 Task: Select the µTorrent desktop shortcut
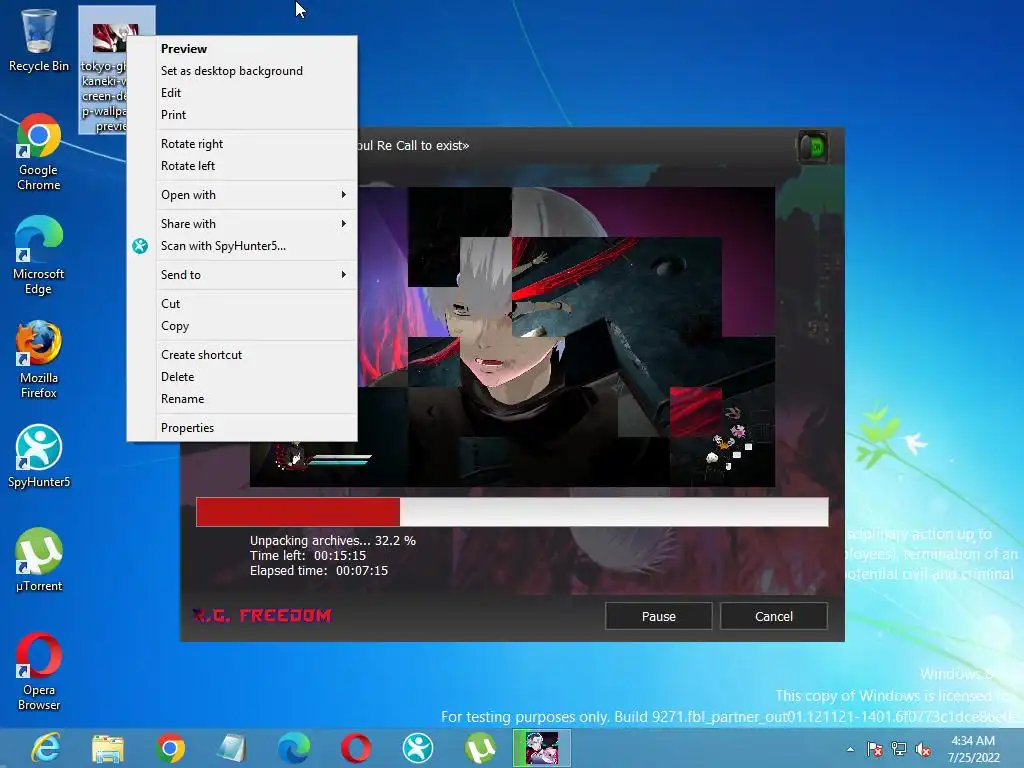click(x=39, y=560)
